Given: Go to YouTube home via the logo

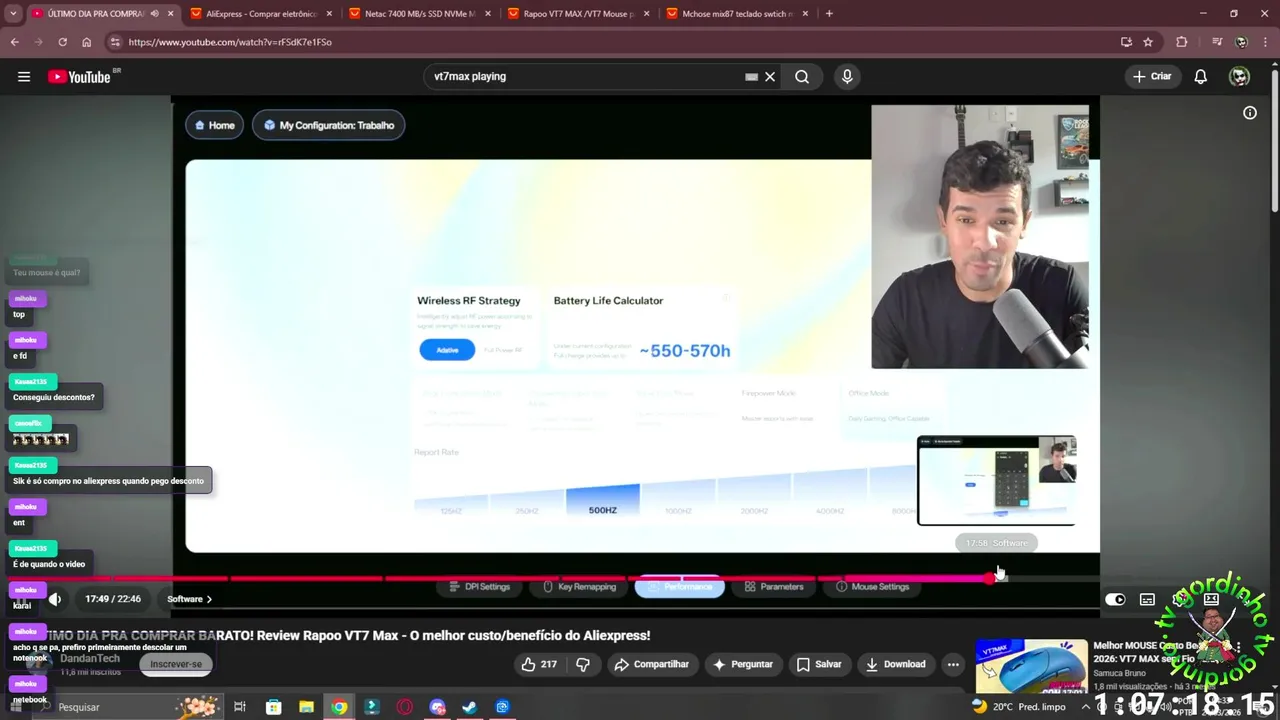Looking at the screenshot, I should 80,77.
